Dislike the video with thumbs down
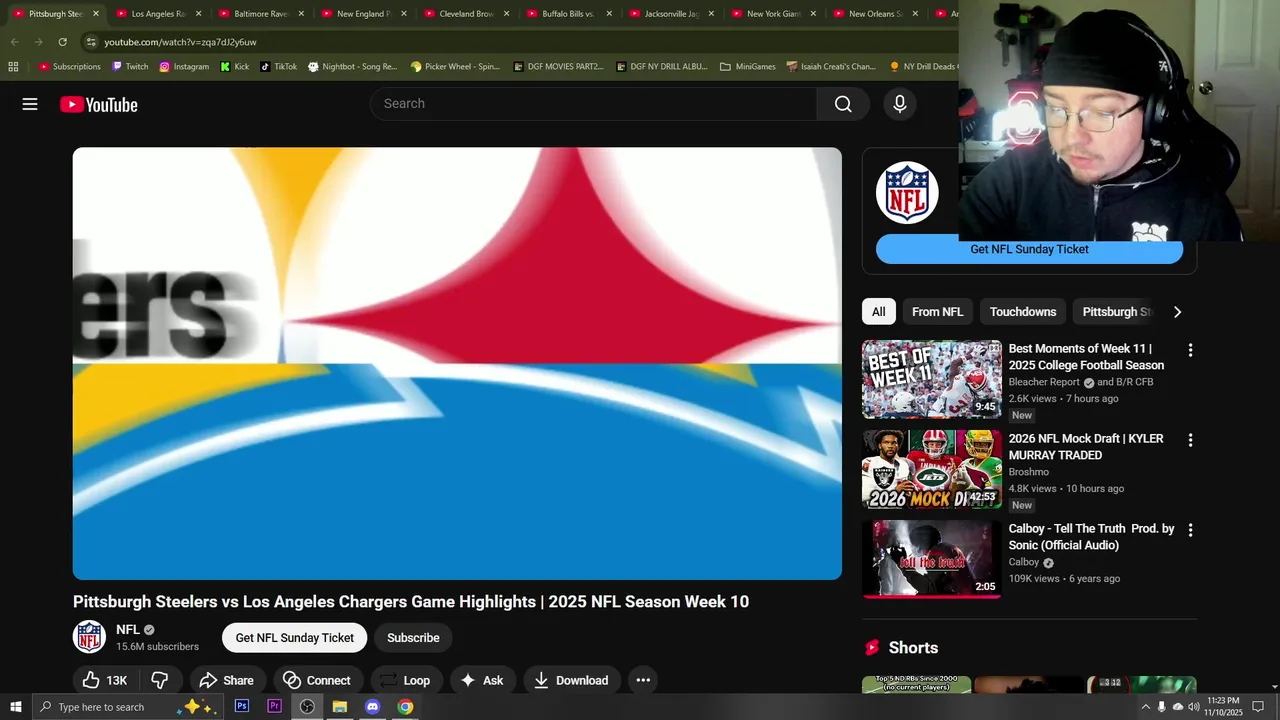The image size is (1280, 720). click(x=160, y=680)
